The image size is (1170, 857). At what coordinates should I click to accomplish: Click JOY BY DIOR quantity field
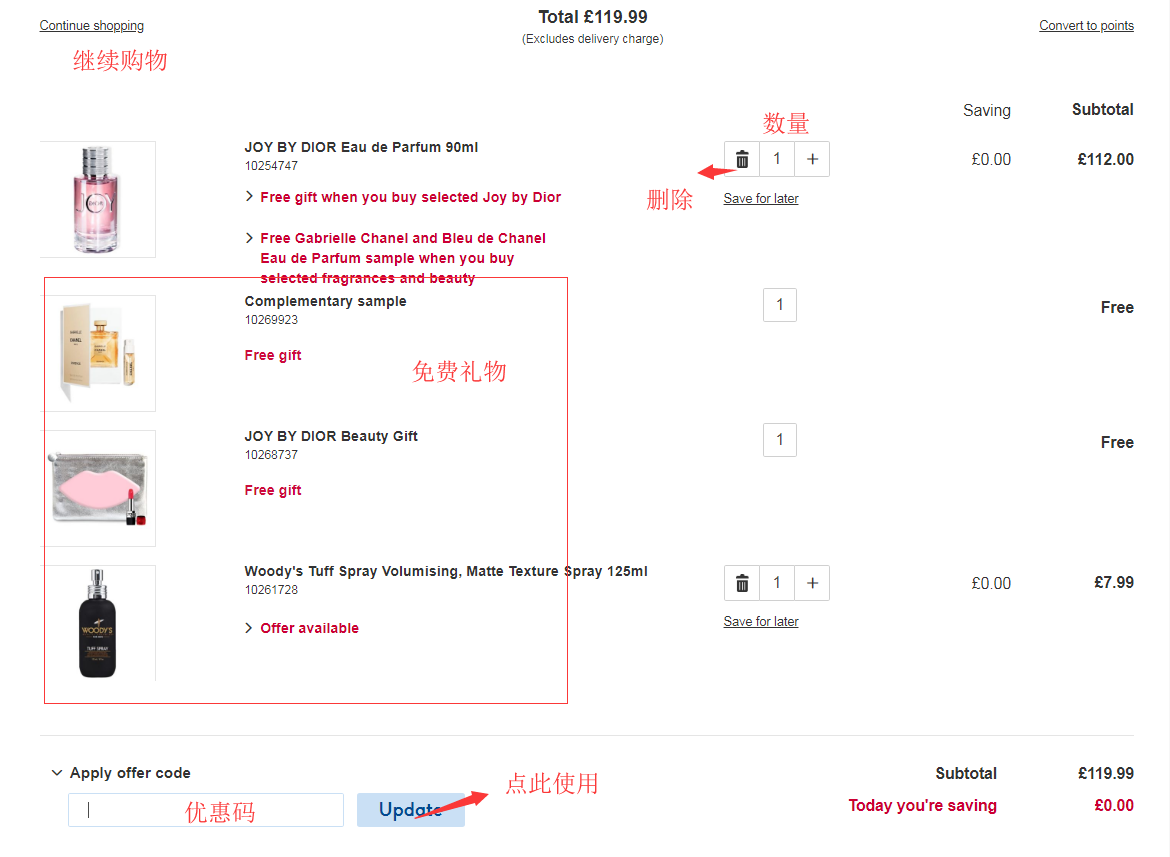tap(777, 159)
